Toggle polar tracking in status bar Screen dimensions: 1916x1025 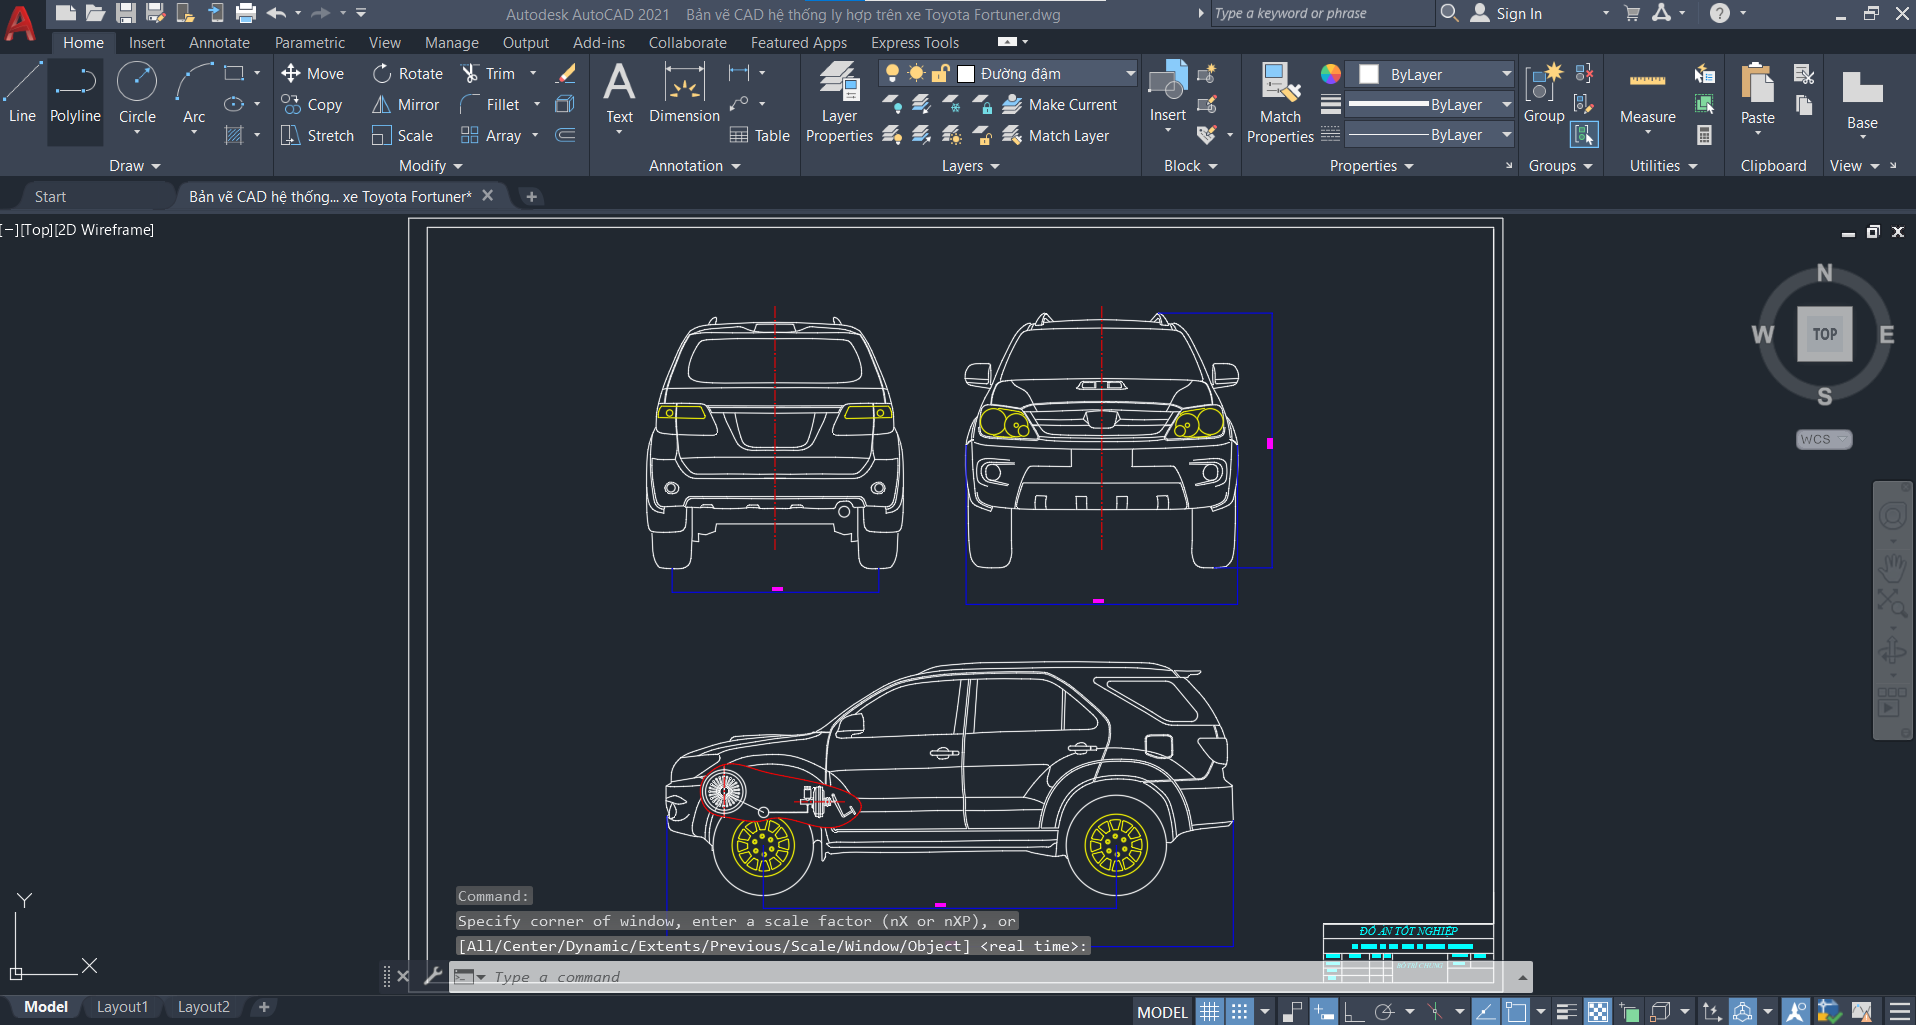coord(1384,1012)
